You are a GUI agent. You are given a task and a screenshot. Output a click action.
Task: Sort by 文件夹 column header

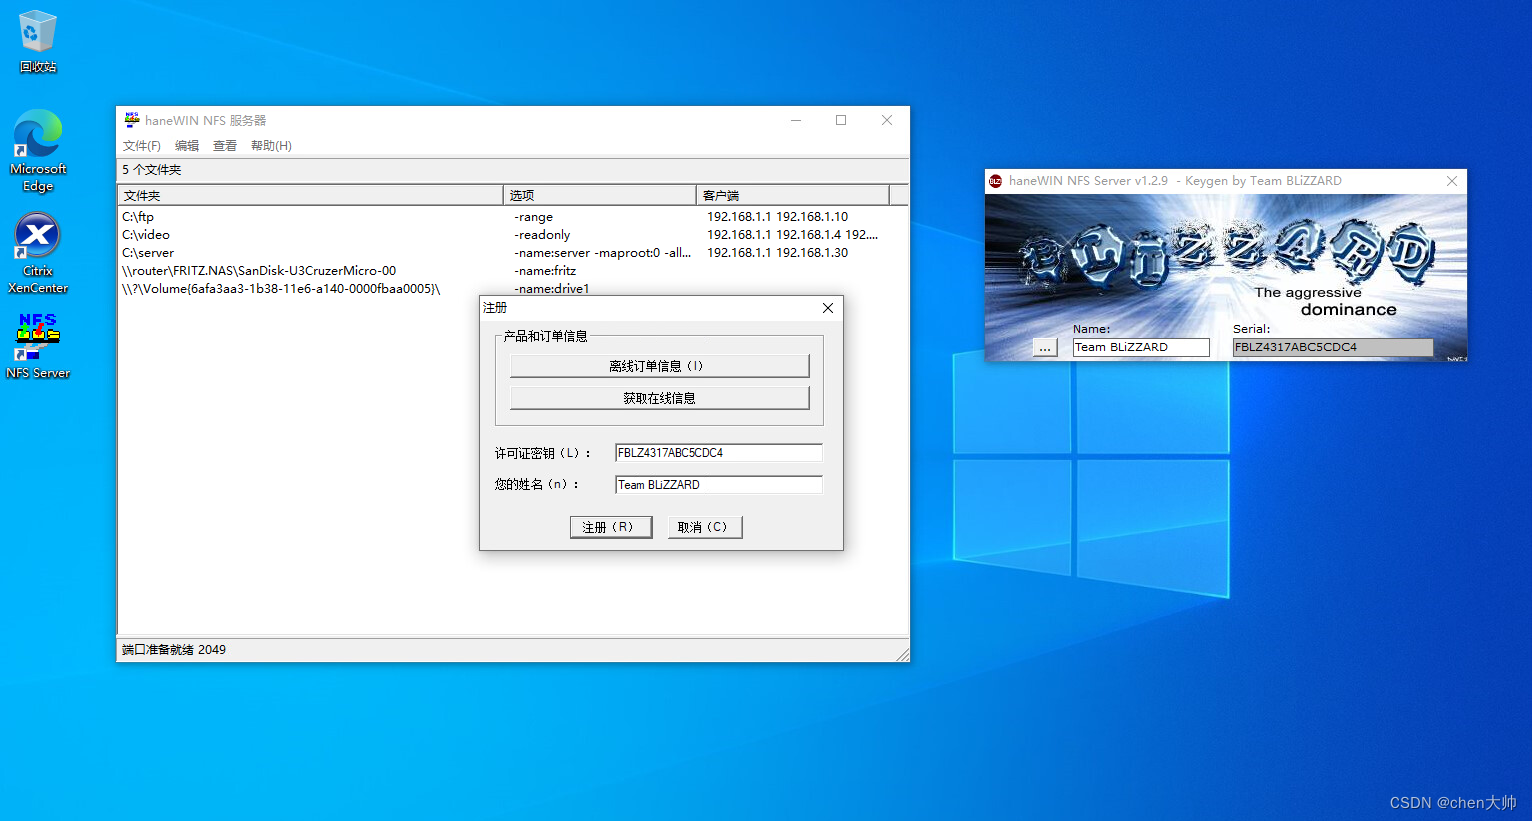[x=310, y=195]
